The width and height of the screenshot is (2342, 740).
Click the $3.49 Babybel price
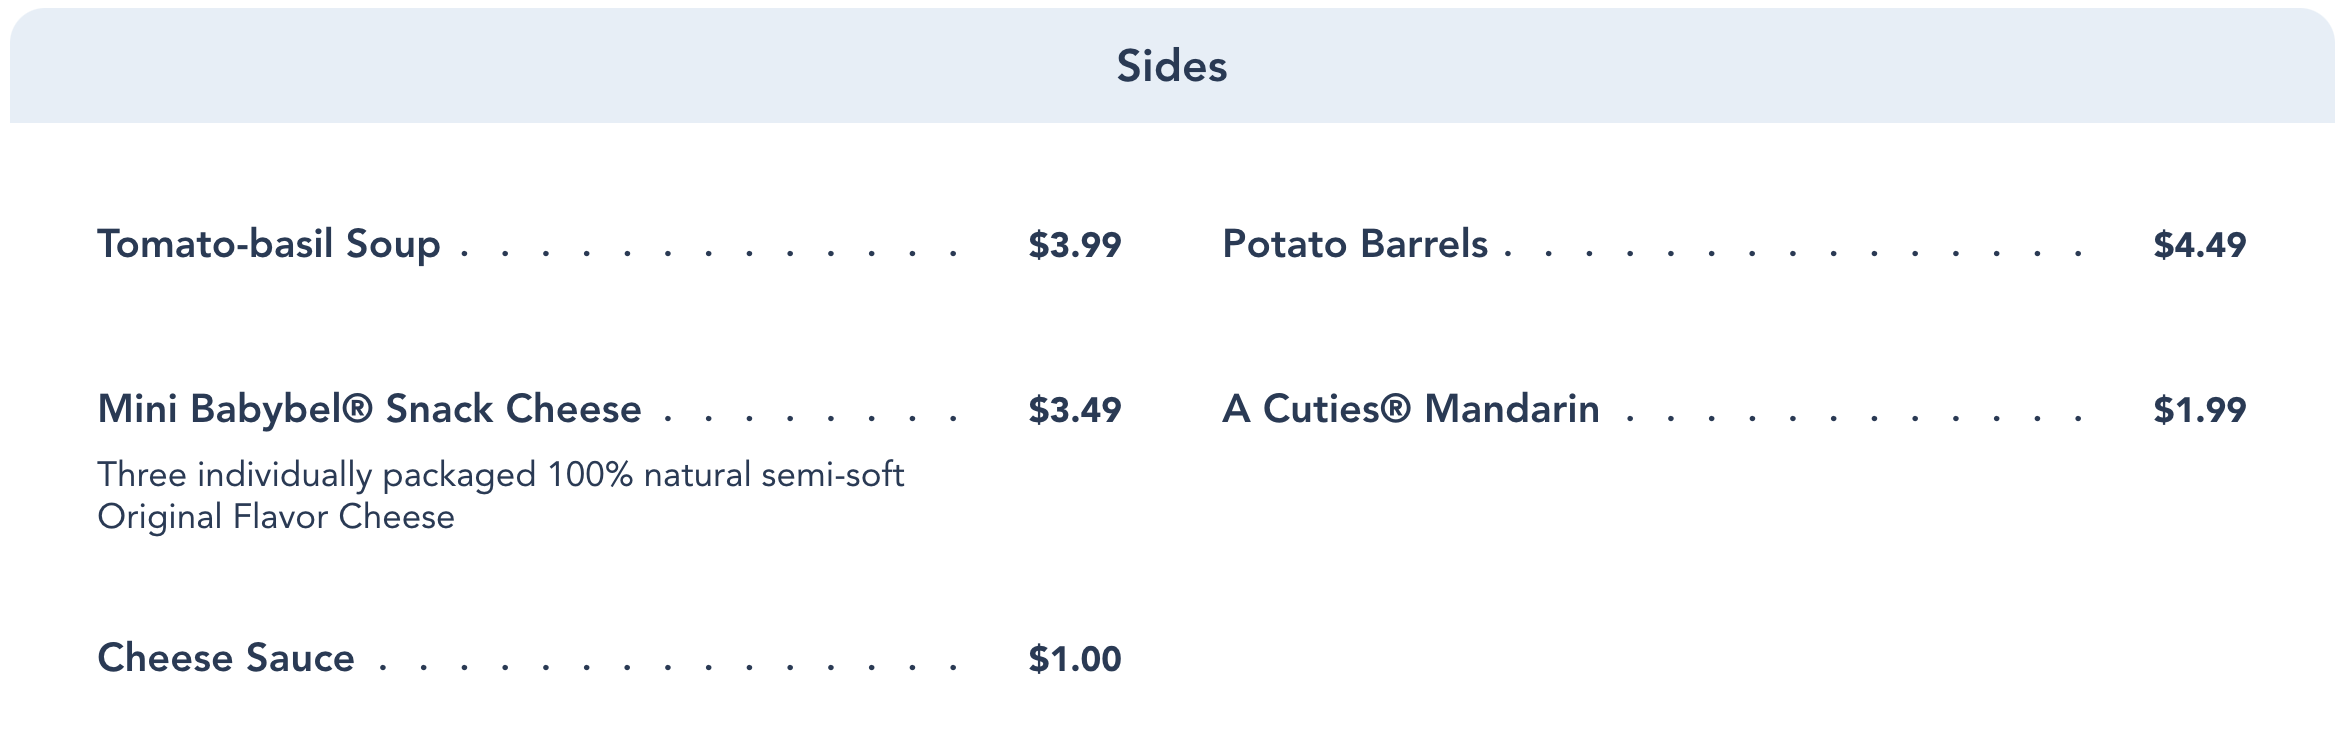click(x=1074, y=410)
